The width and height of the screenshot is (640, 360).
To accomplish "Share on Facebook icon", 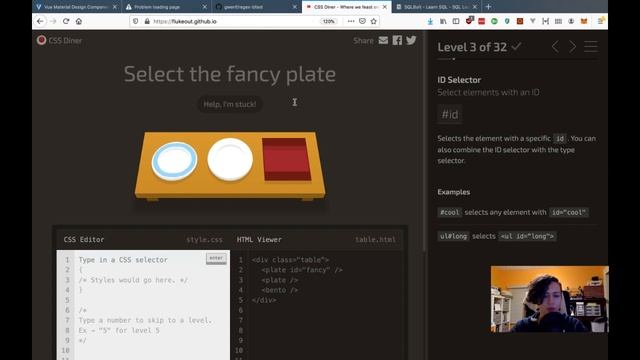I will [397, 40].
